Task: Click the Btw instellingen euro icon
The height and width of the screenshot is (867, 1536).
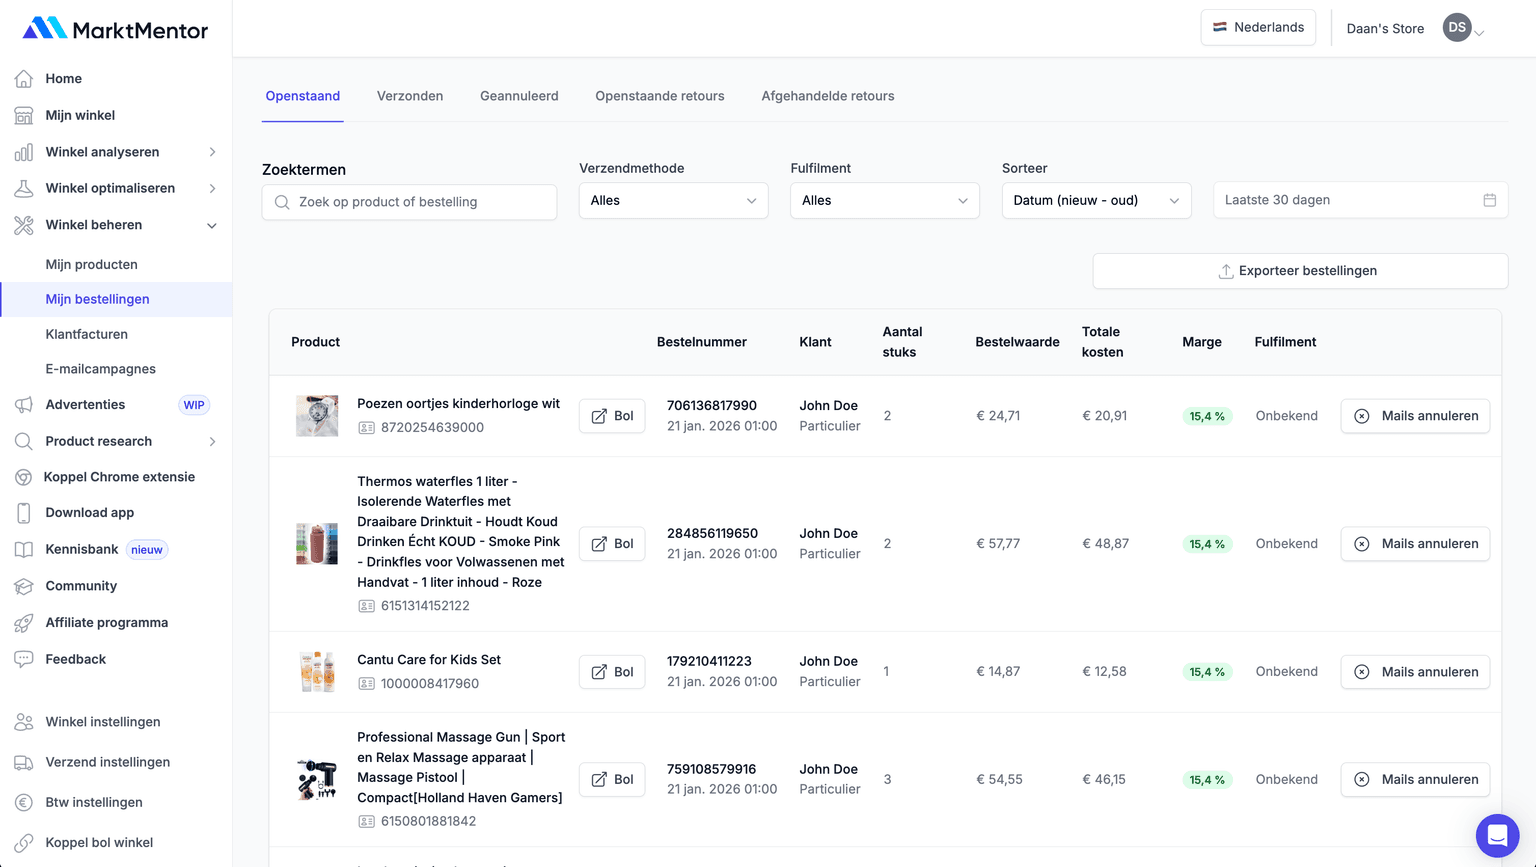Action: point(24,803)
